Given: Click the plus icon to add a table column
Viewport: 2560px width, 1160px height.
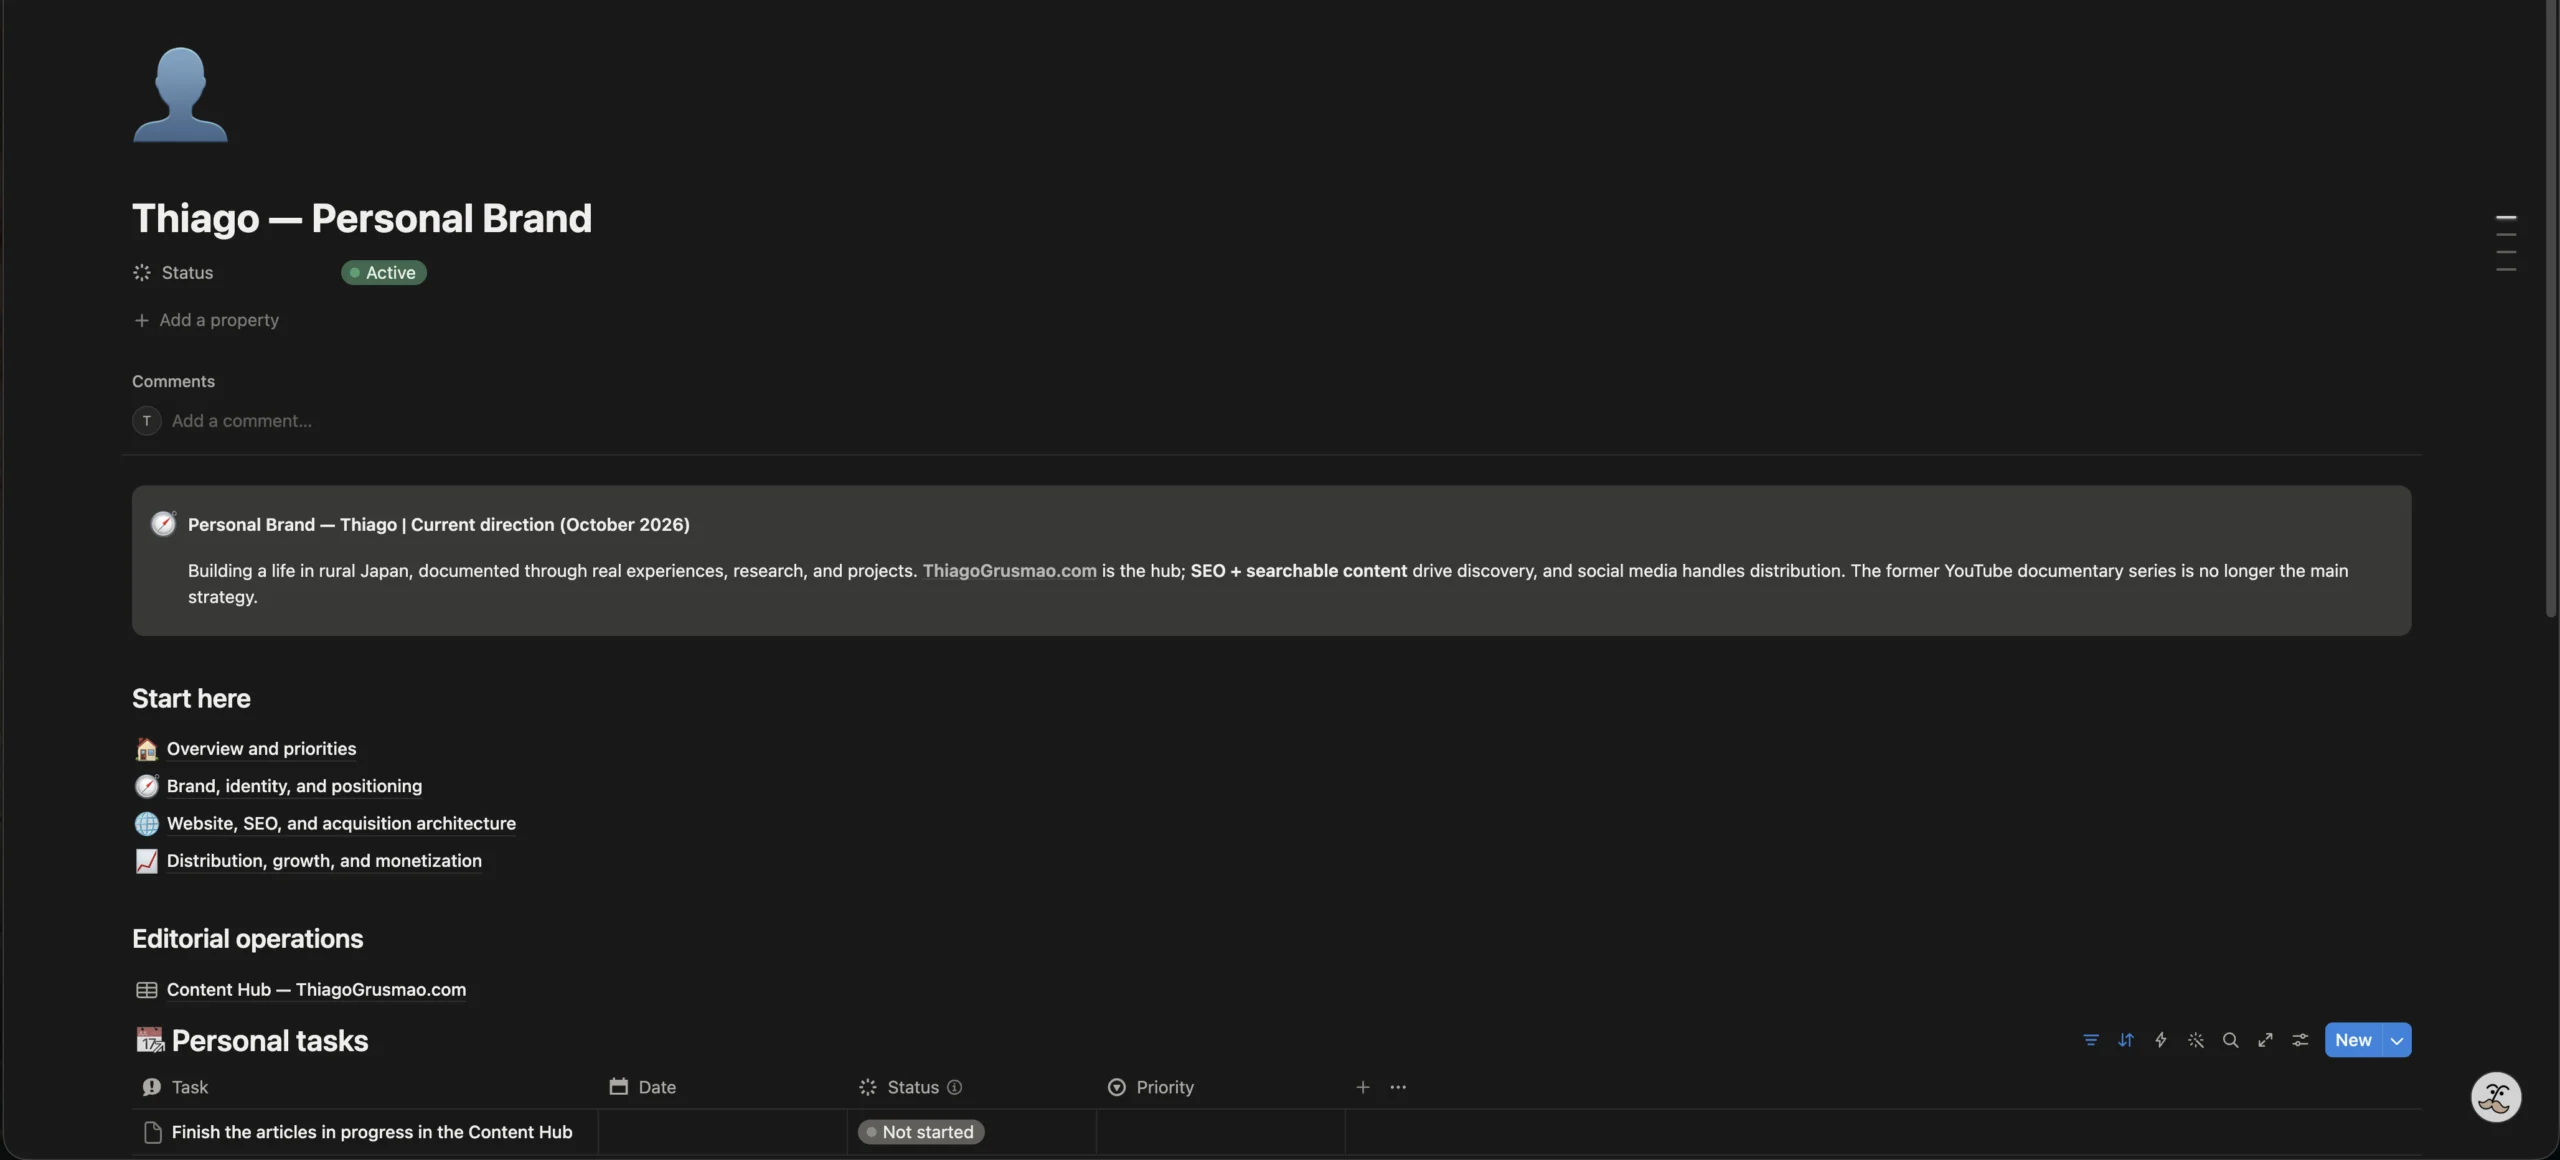Looking at the screenshot, I should (1362, 1087).
